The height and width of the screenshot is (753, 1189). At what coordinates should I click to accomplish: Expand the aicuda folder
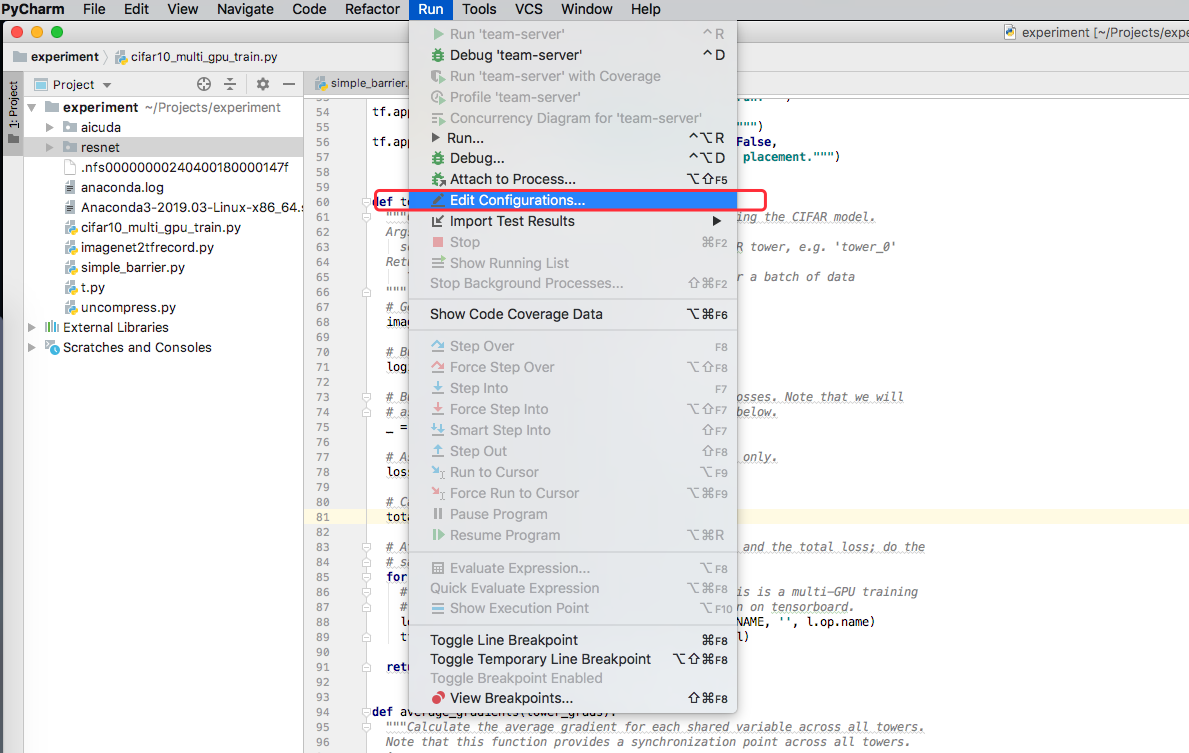pos(51,127)
